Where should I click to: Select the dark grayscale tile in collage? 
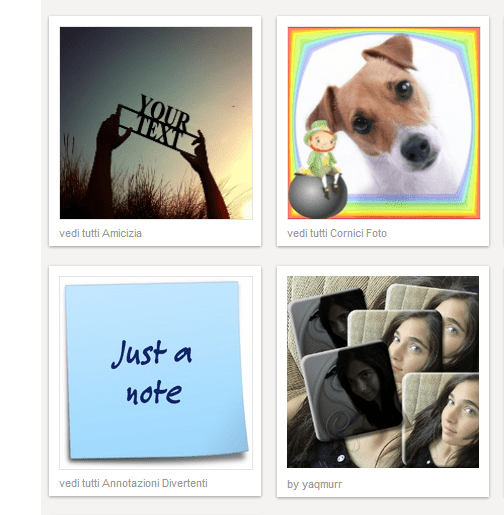coord(352,391)
